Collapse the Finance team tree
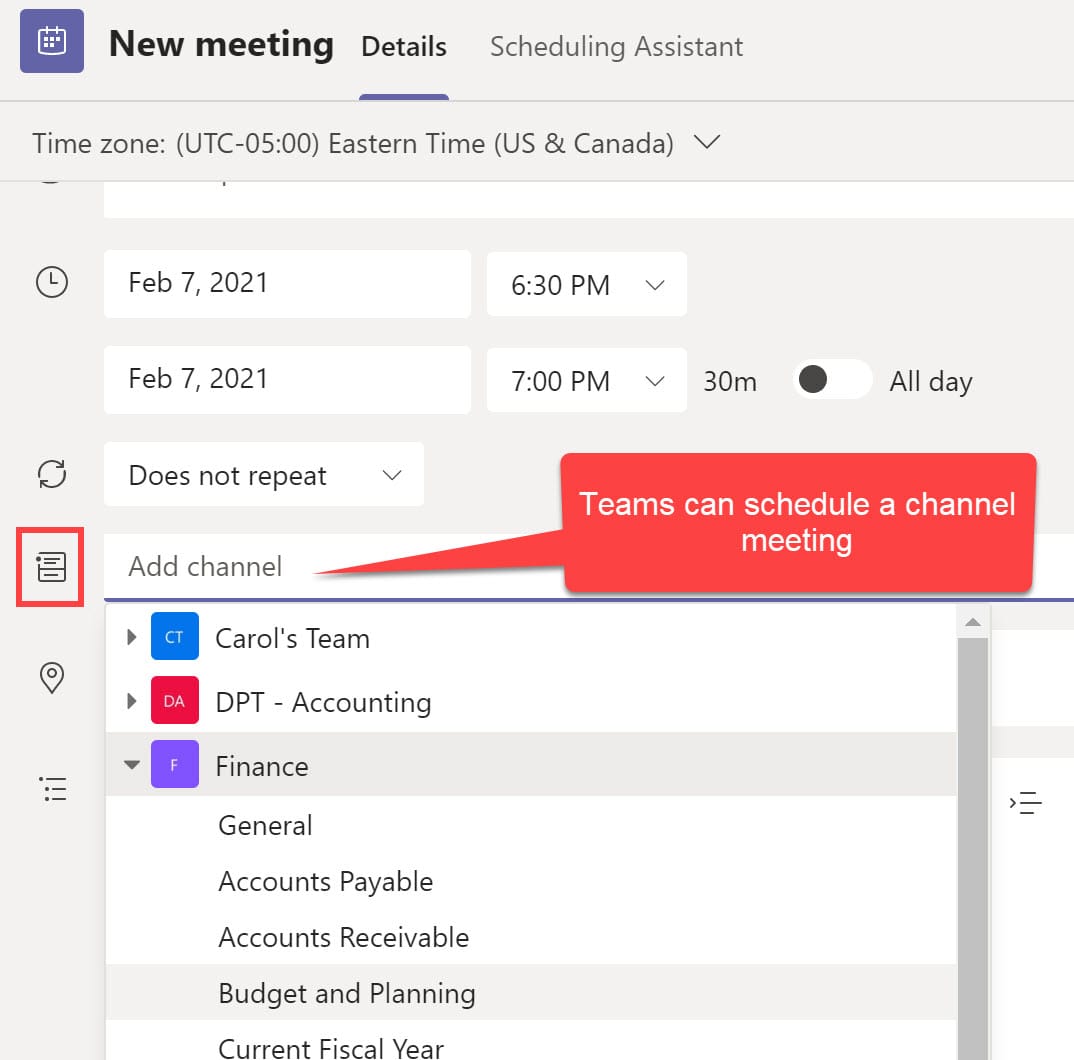This screenshot has width=1074, height=1060. point(132,765)
